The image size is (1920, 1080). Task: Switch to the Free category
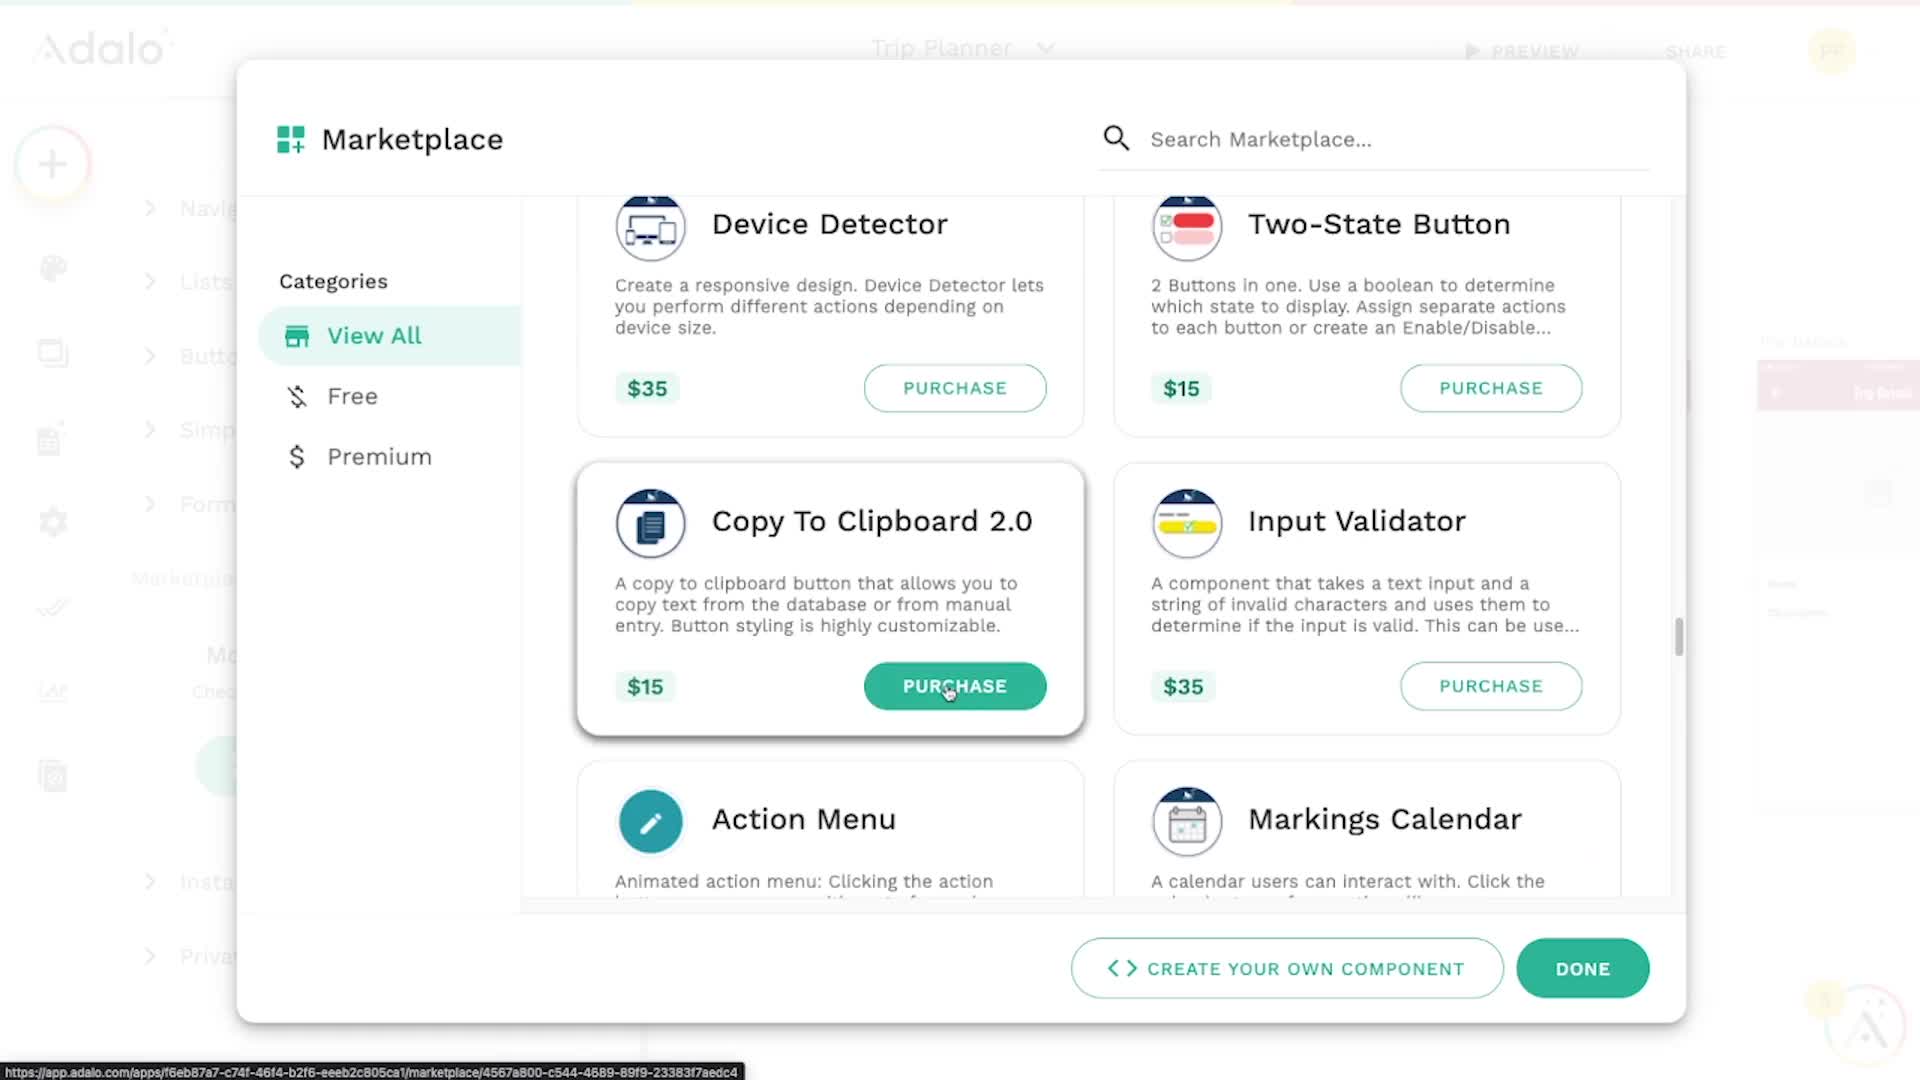pyautogui.click(x=350, y=396)
